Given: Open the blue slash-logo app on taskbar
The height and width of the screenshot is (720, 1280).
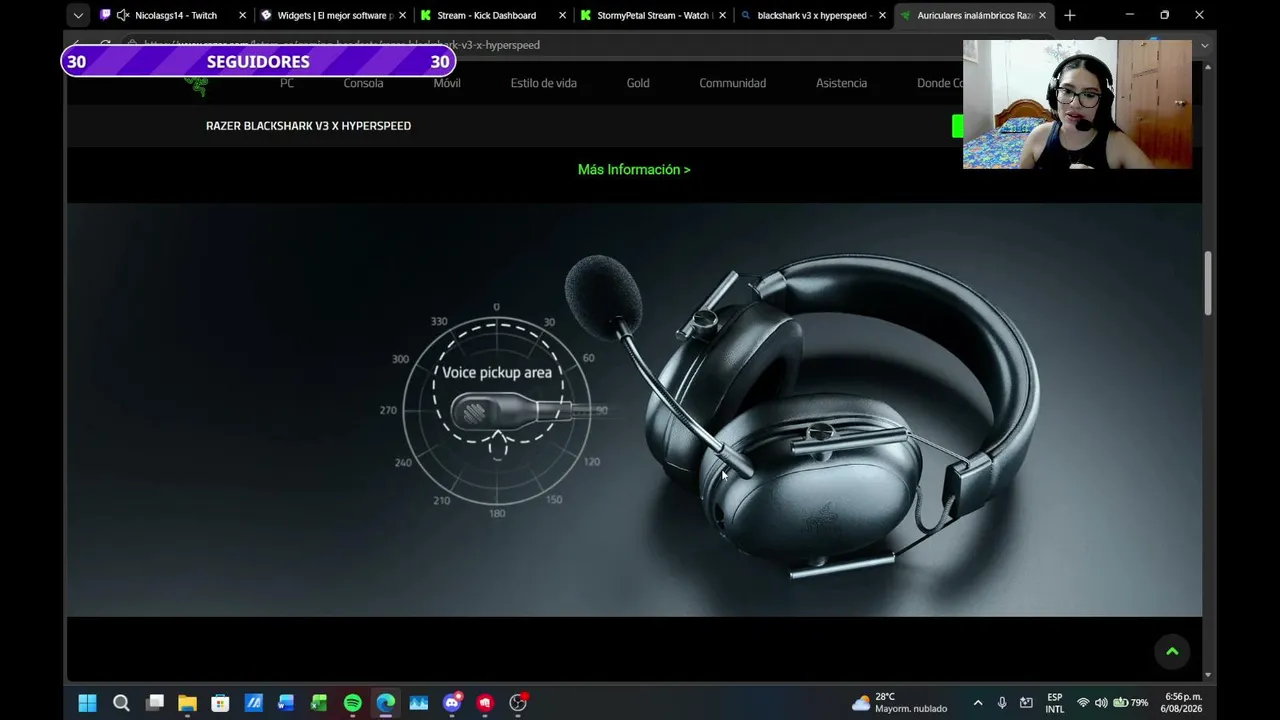Looking at the screenshot, I should [x=253, y=703].
